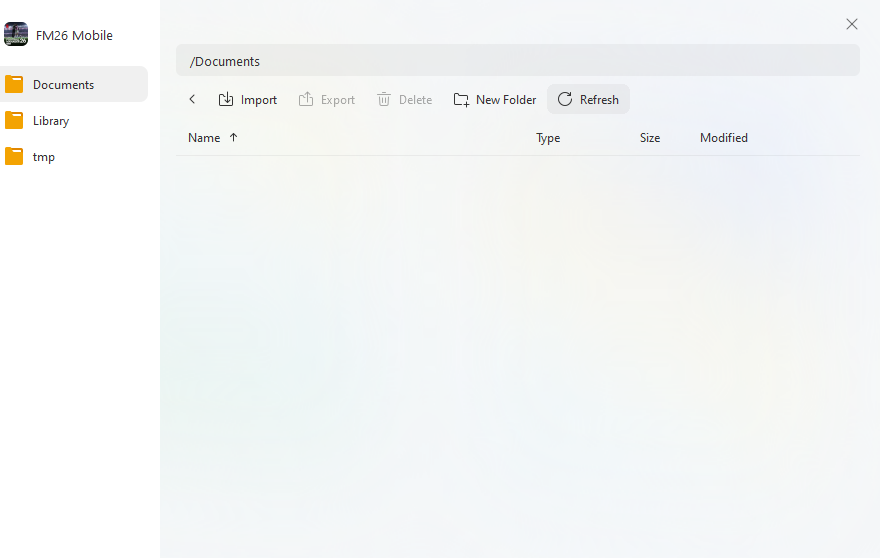Image resolution: width=880 pixels, height=558 pixels.
Task: Import a file into Documents
Action: tap(248, 99)
